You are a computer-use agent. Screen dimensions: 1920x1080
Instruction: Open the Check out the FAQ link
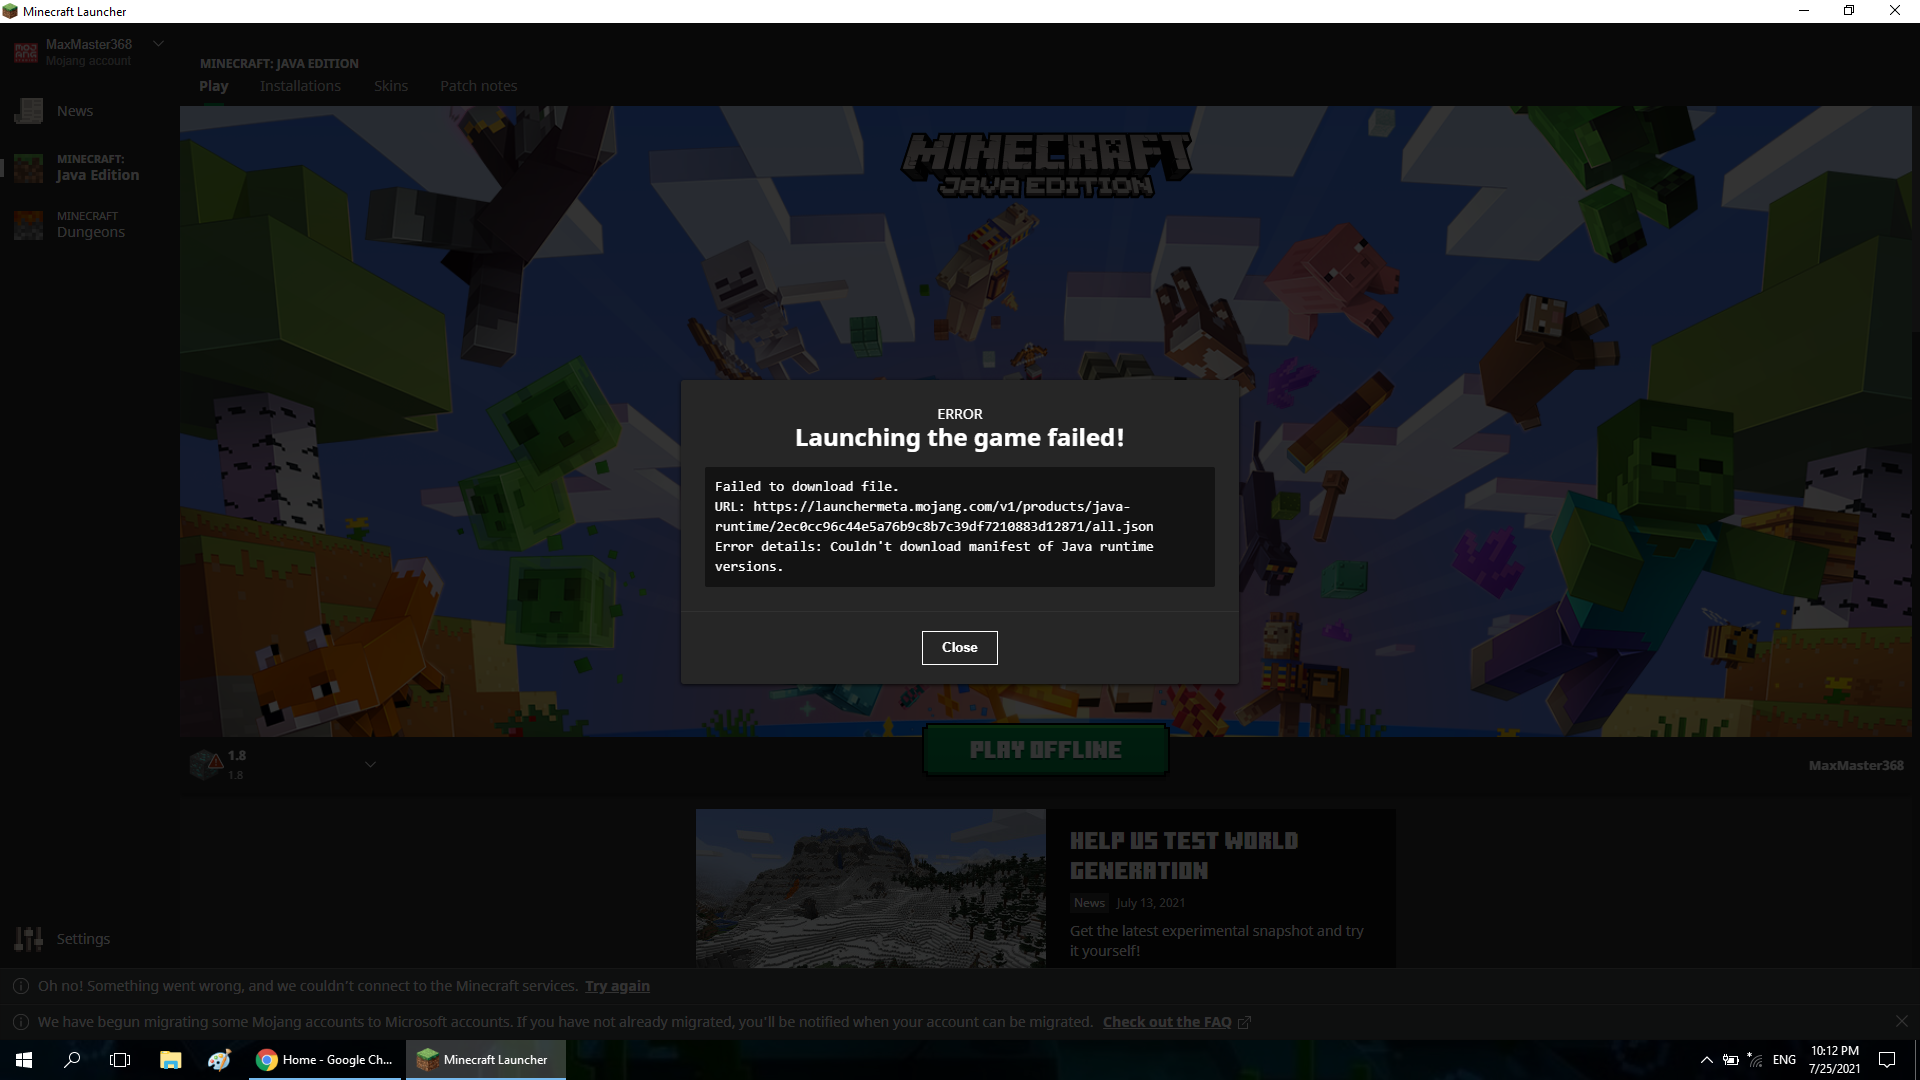pos(1167,1022)
